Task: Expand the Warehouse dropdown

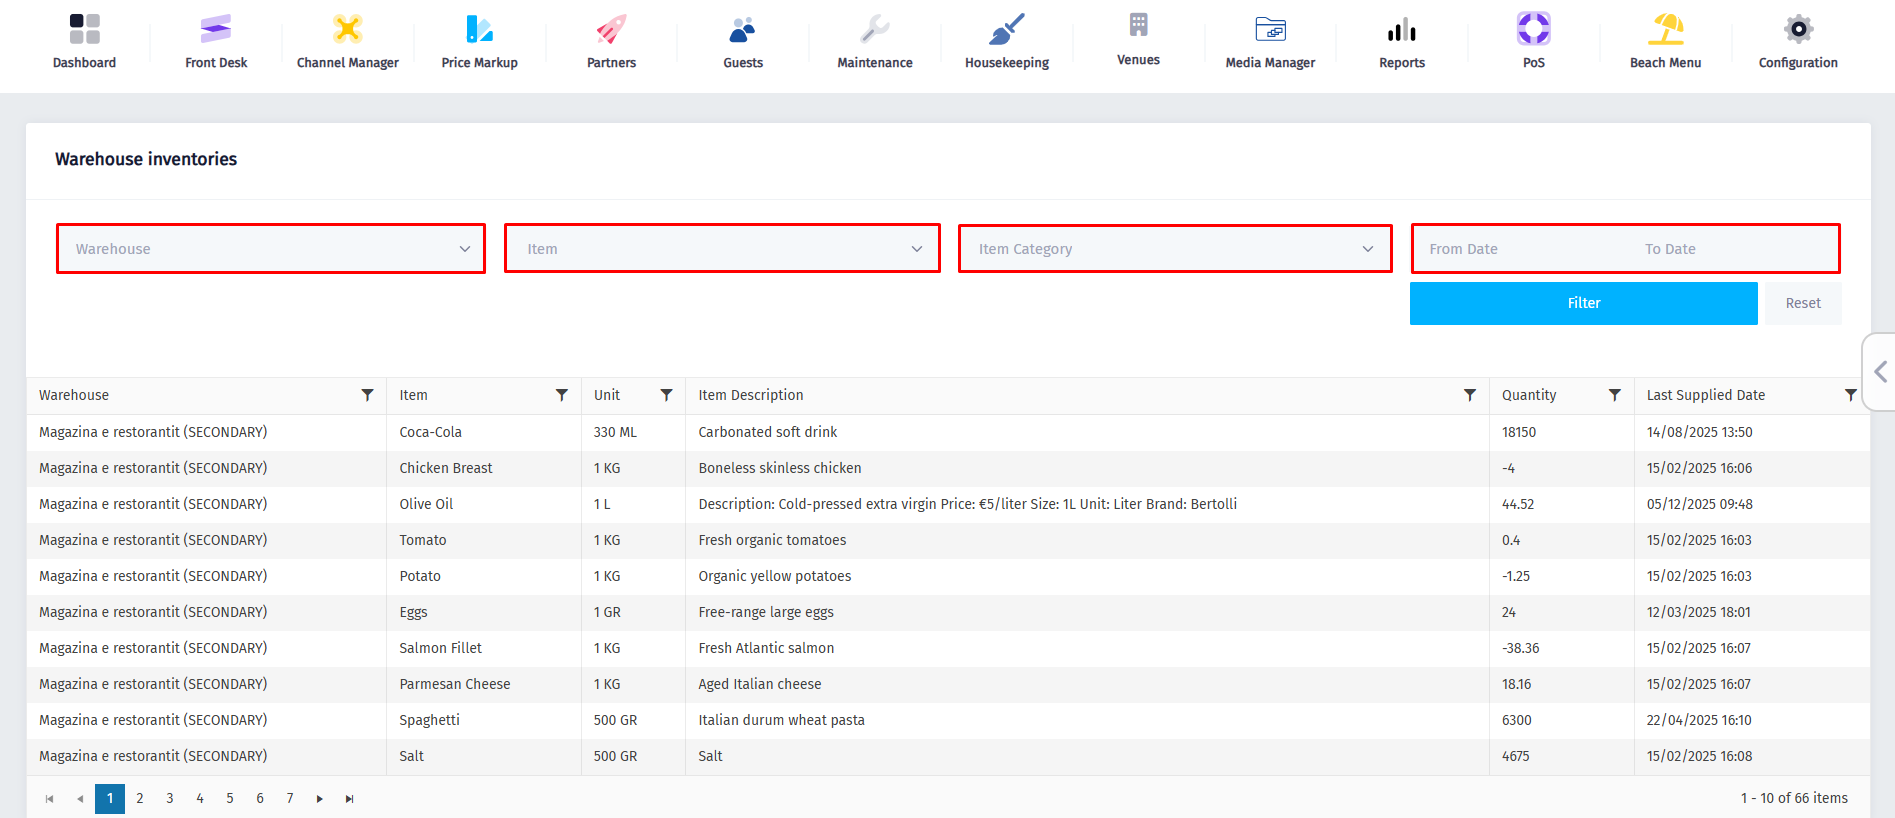Action: [x=271, y=249]
